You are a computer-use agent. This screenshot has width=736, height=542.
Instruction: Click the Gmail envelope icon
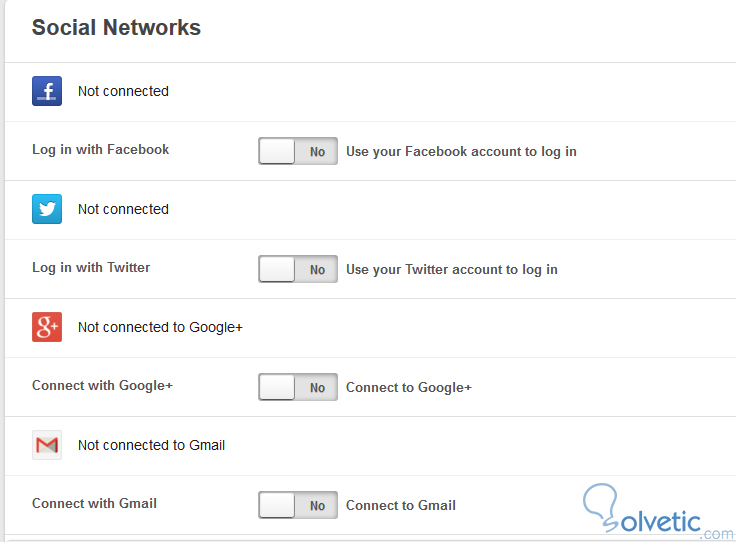pos(47,445)
